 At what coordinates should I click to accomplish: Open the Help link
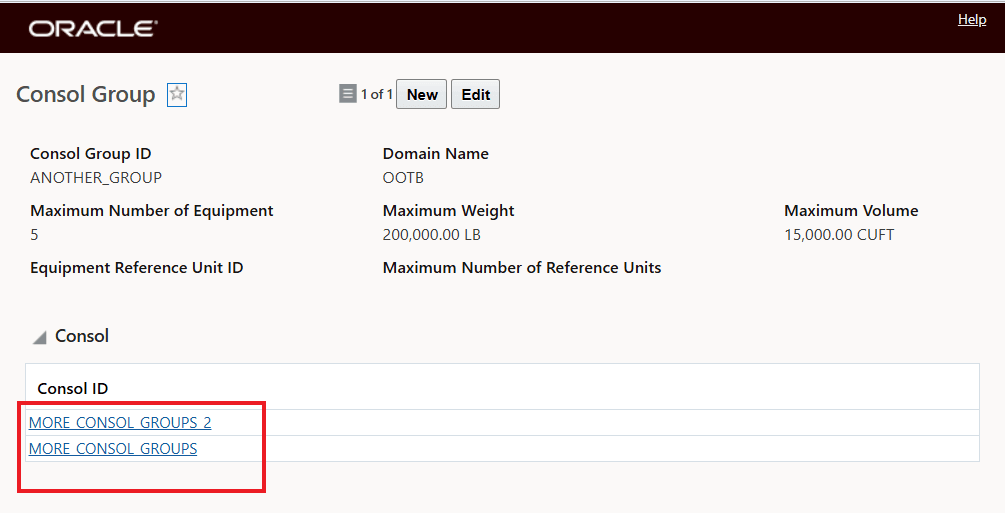972,19
